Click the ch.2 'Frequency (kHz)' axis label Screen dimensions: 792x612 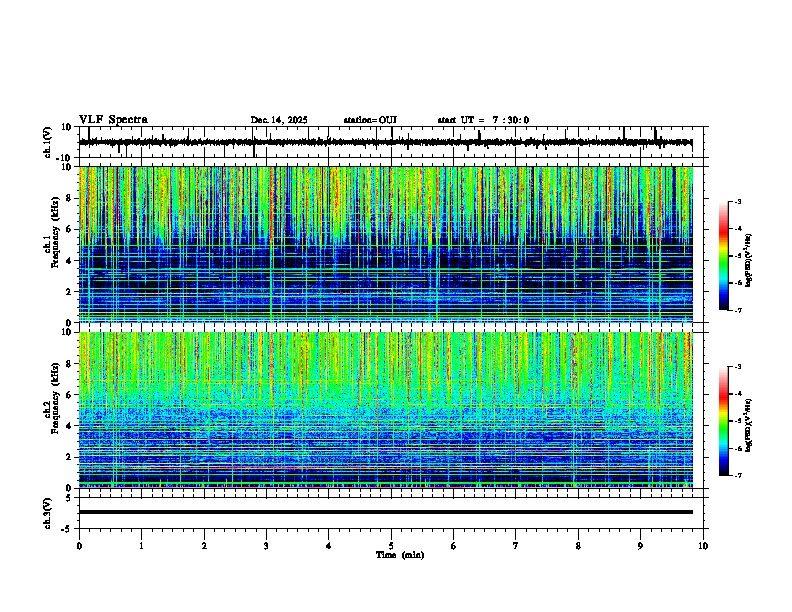[55, 398]
